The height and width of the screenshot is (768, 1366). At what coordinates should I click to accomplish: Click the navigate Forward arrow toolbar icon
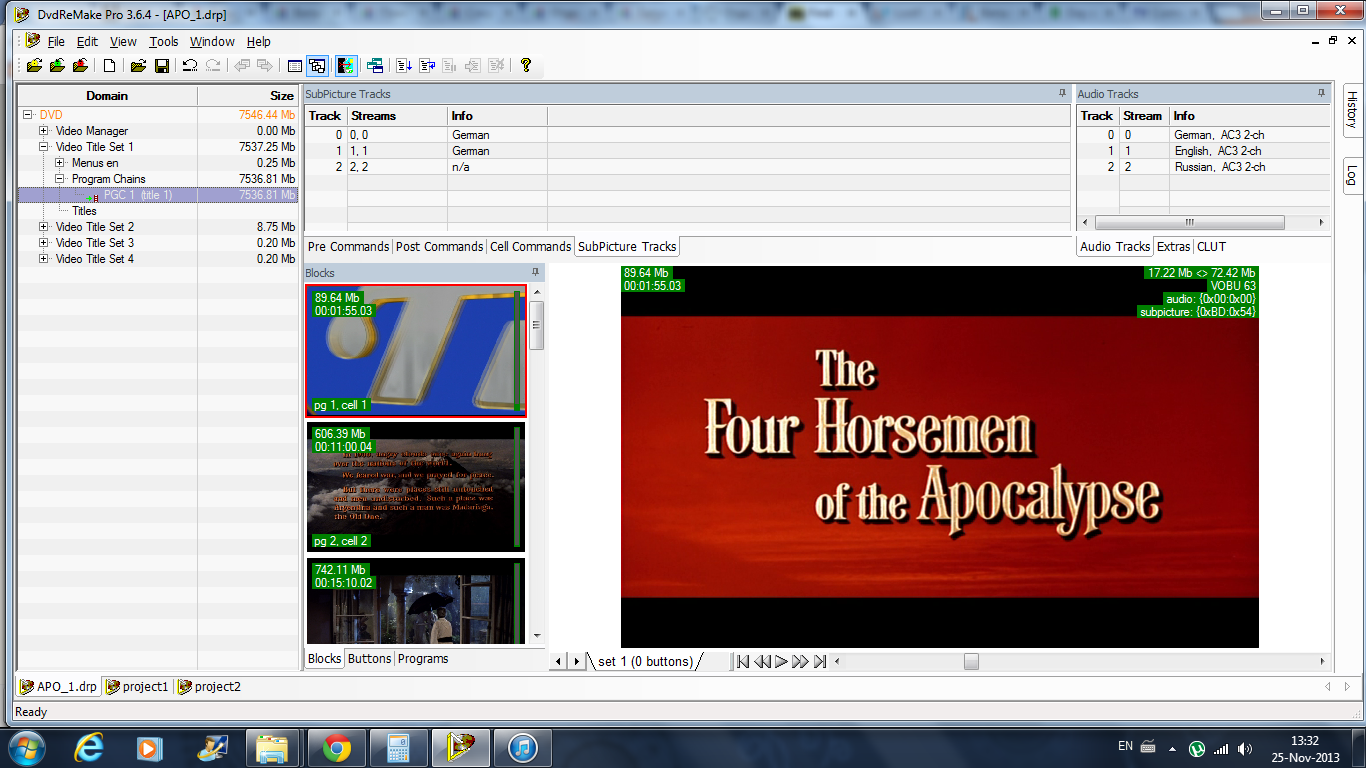click(x=265, y=66)
